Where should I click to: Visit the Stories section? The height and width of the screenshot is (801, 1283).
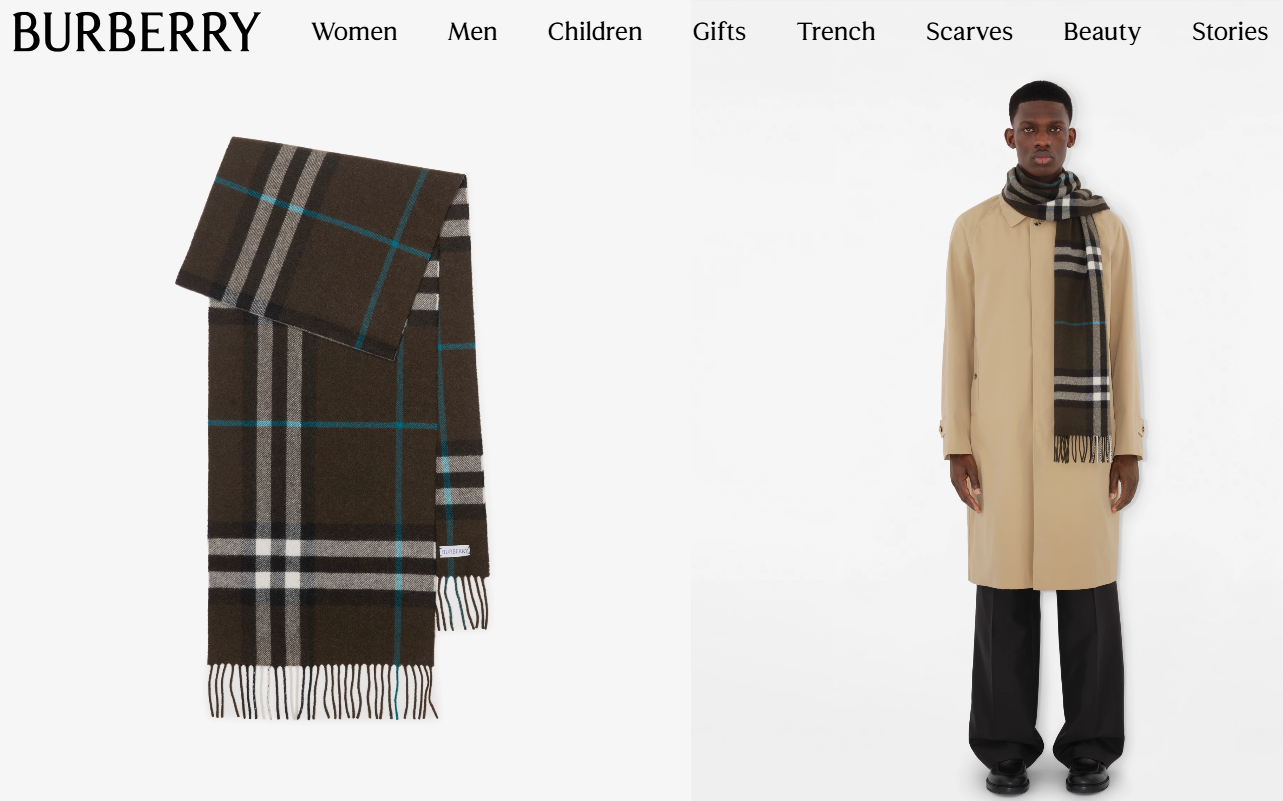coord(1230,32)
